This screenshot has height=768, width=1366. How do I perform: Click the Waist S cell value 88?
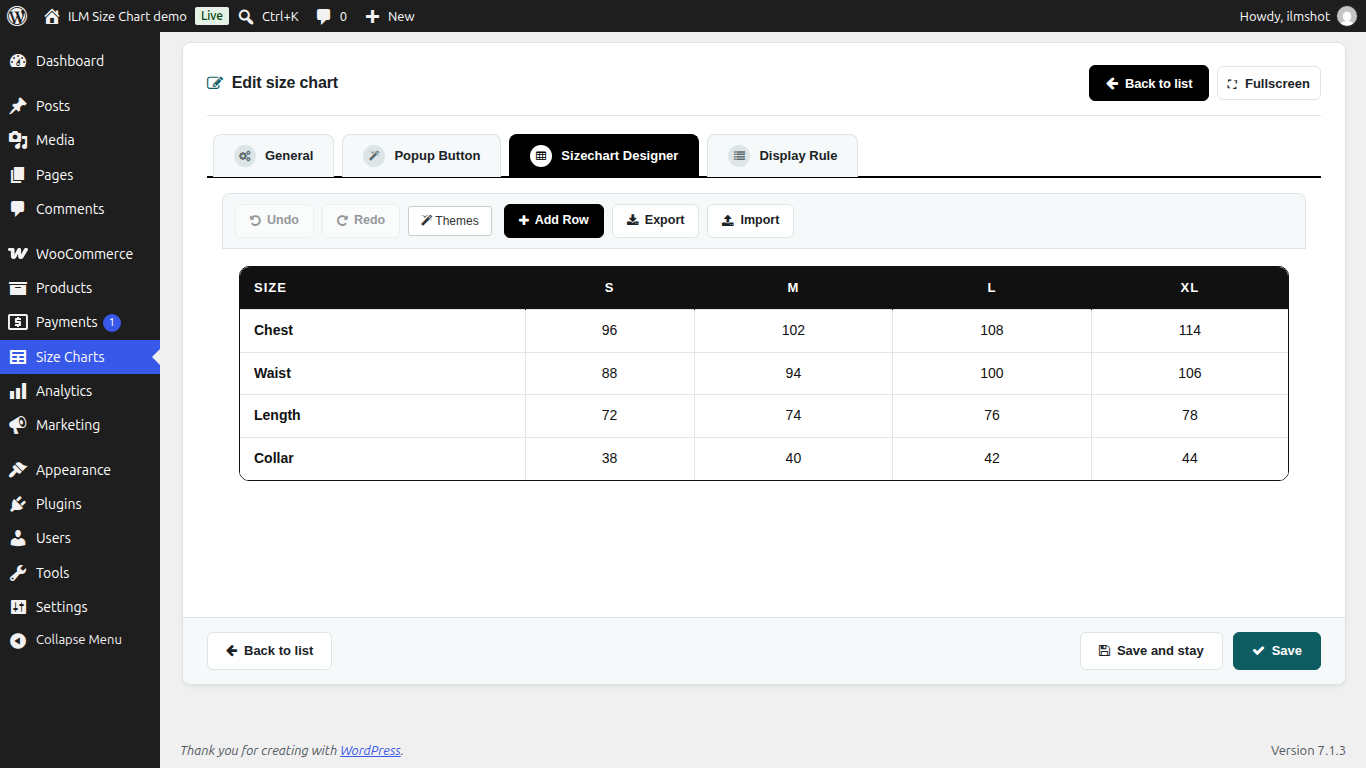coord(610,374)
